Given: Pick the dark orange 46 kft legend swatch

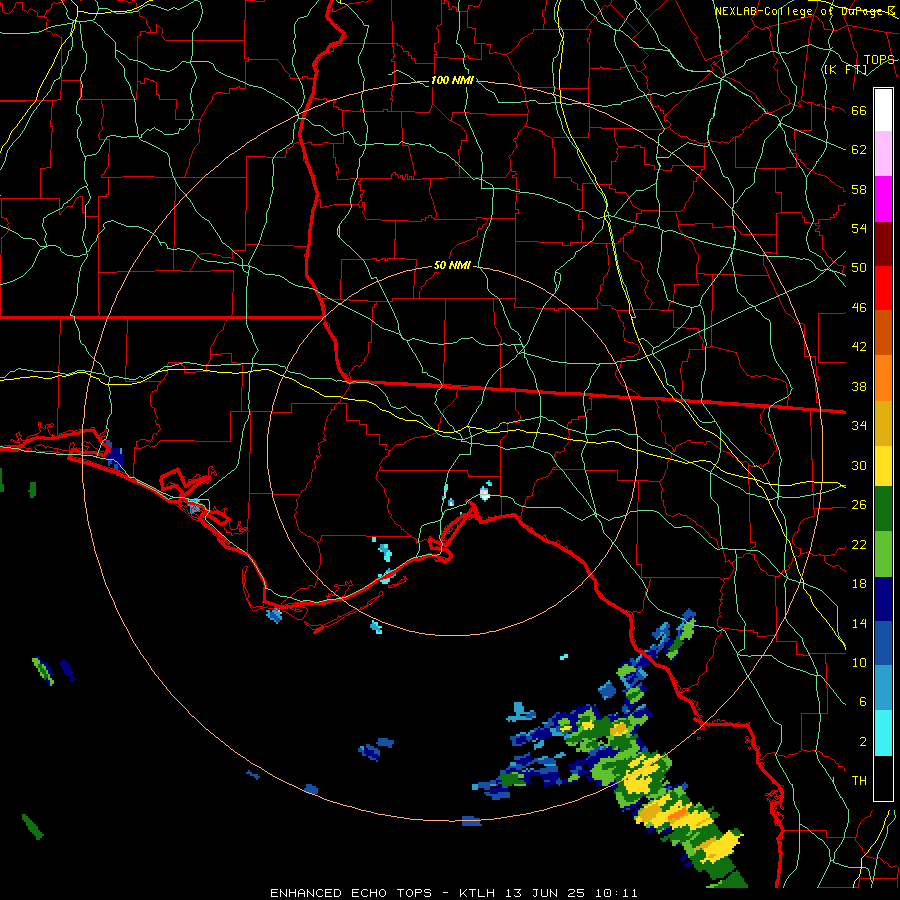Looking at the screenshot, I should [x=883, y=332].
